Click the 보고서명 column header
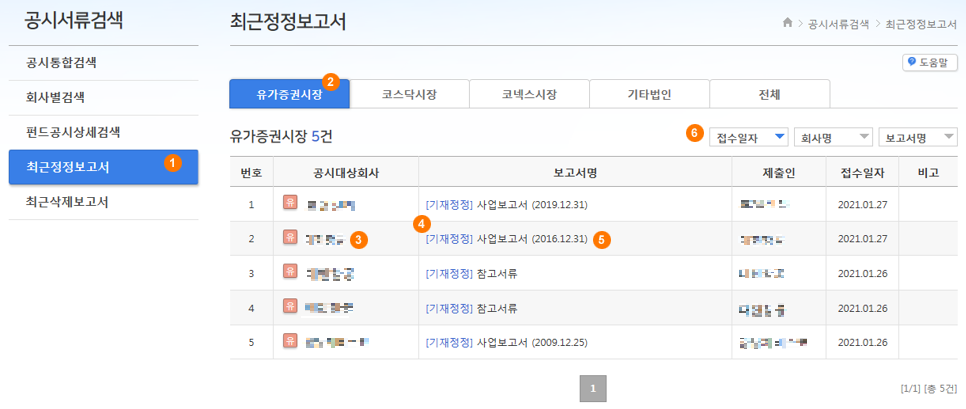The image size is (966, 409). click(575, 172)
